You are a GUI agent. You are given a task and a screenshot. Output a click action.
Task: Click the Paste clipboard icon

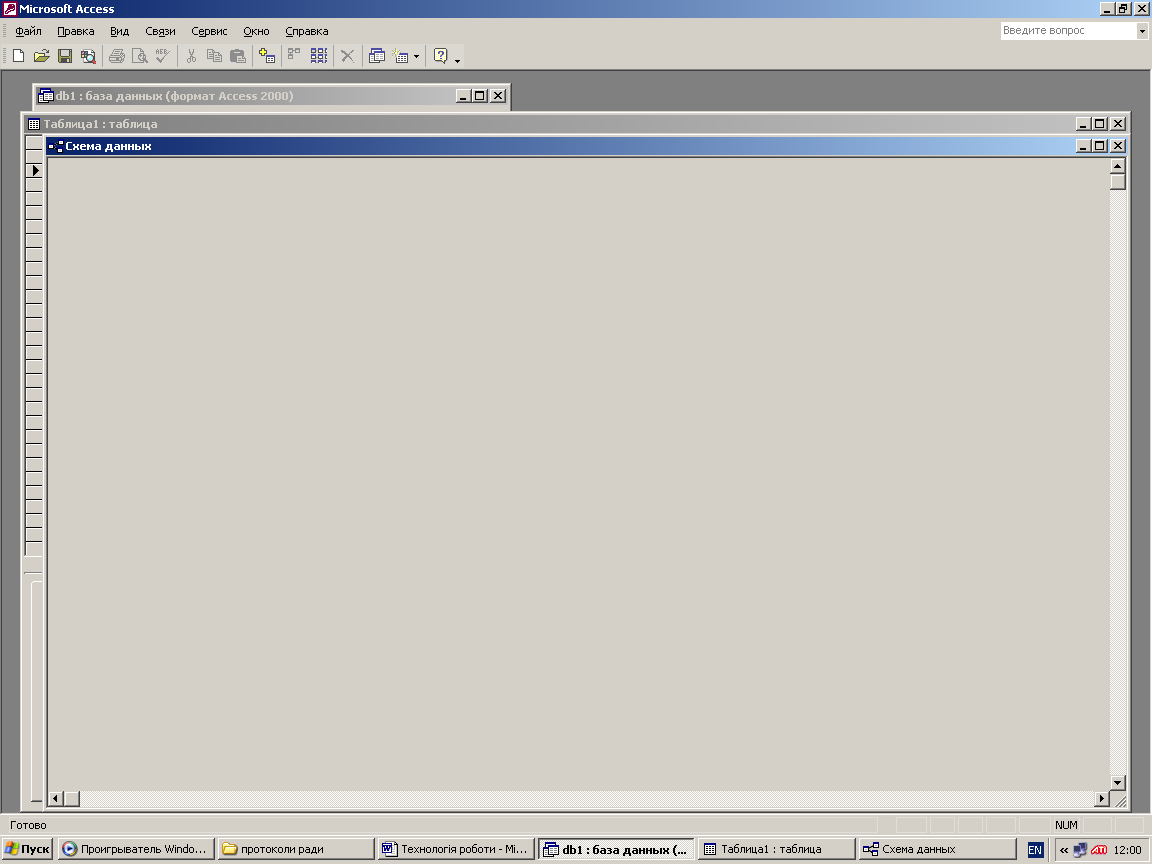pos(237,56)
